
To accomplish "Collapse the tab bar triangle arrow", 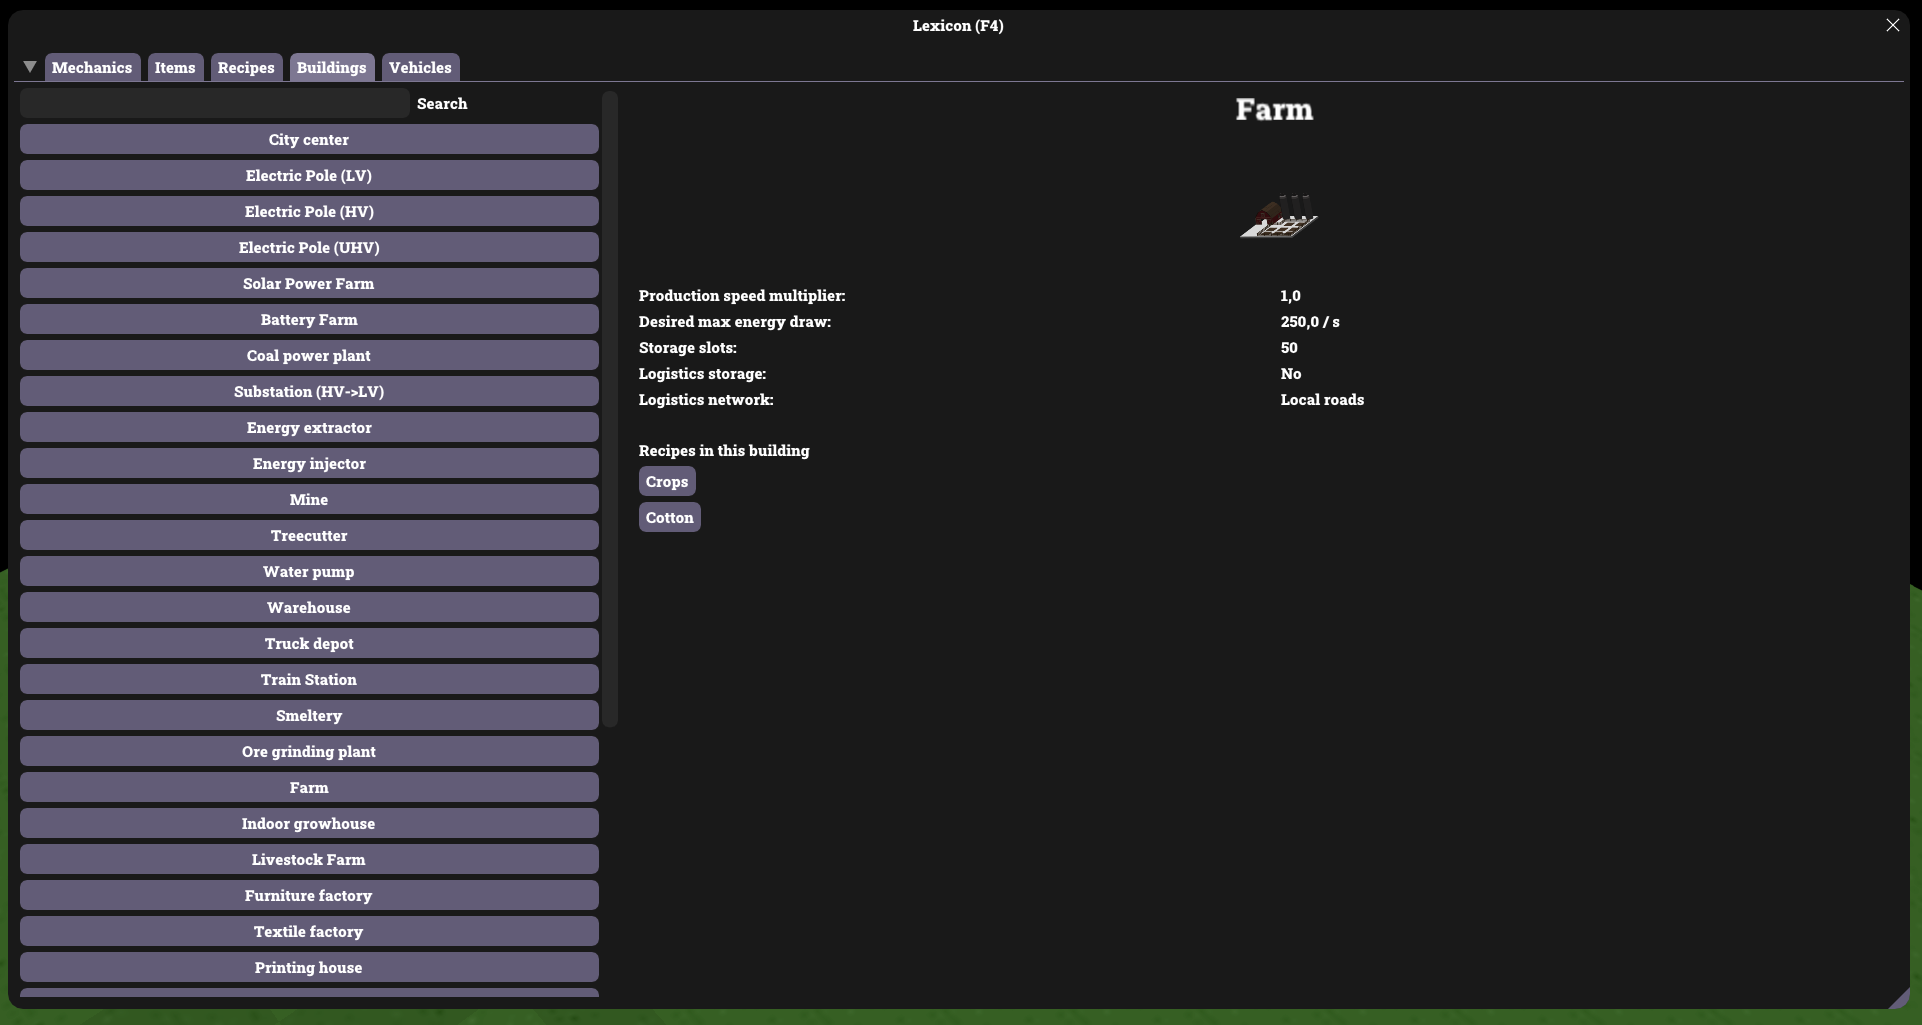I will (x=30, y=67).
